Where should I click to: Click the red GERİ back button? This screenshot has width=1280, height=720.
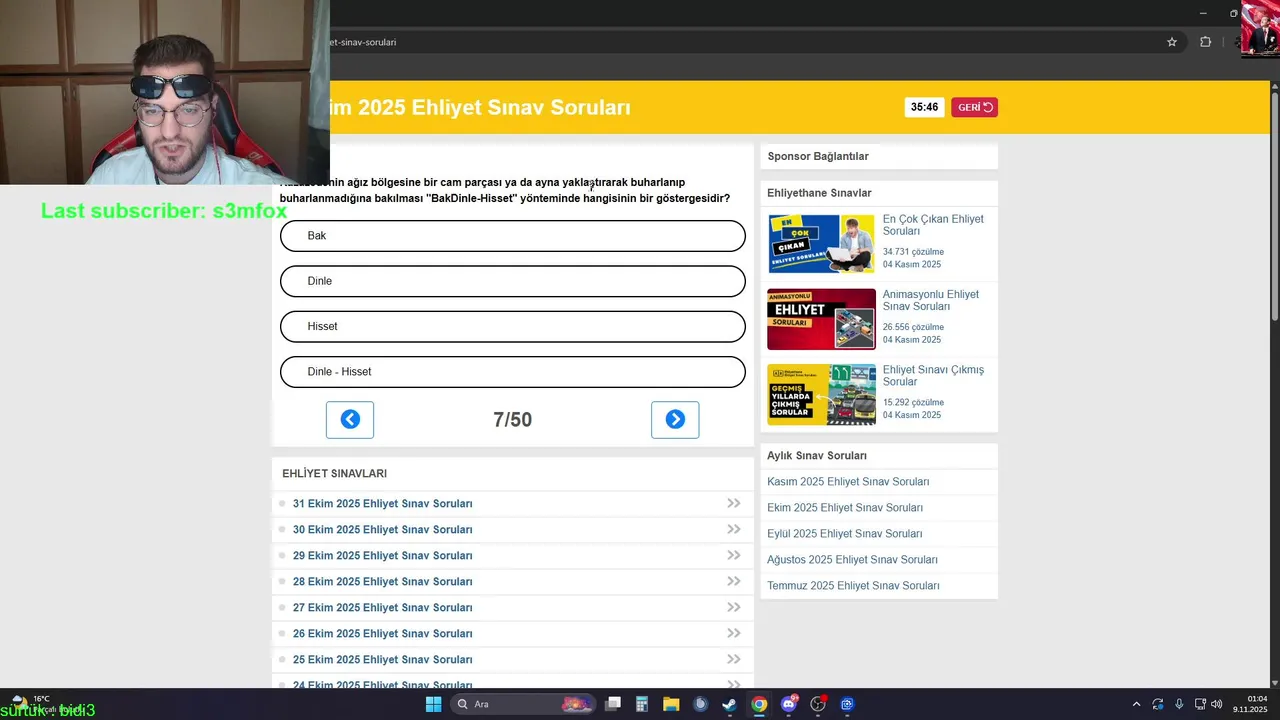974,107
